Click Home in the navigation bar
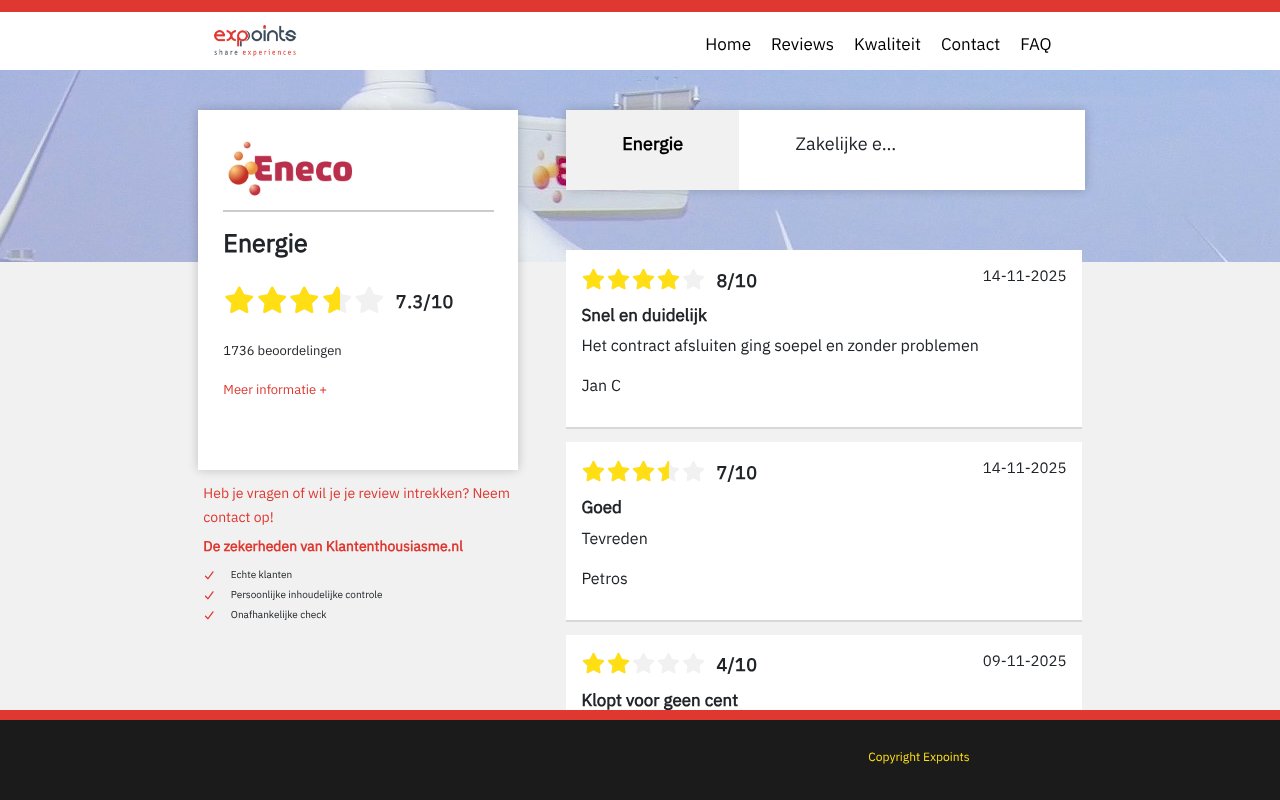This screenshot has height=800, width=1280. 727,44
